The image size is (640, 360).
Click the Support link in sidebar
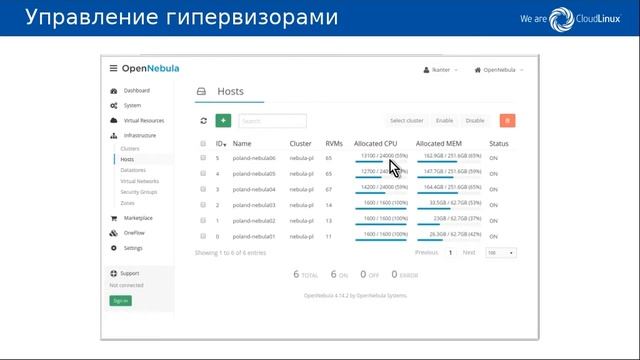[130, 273]
